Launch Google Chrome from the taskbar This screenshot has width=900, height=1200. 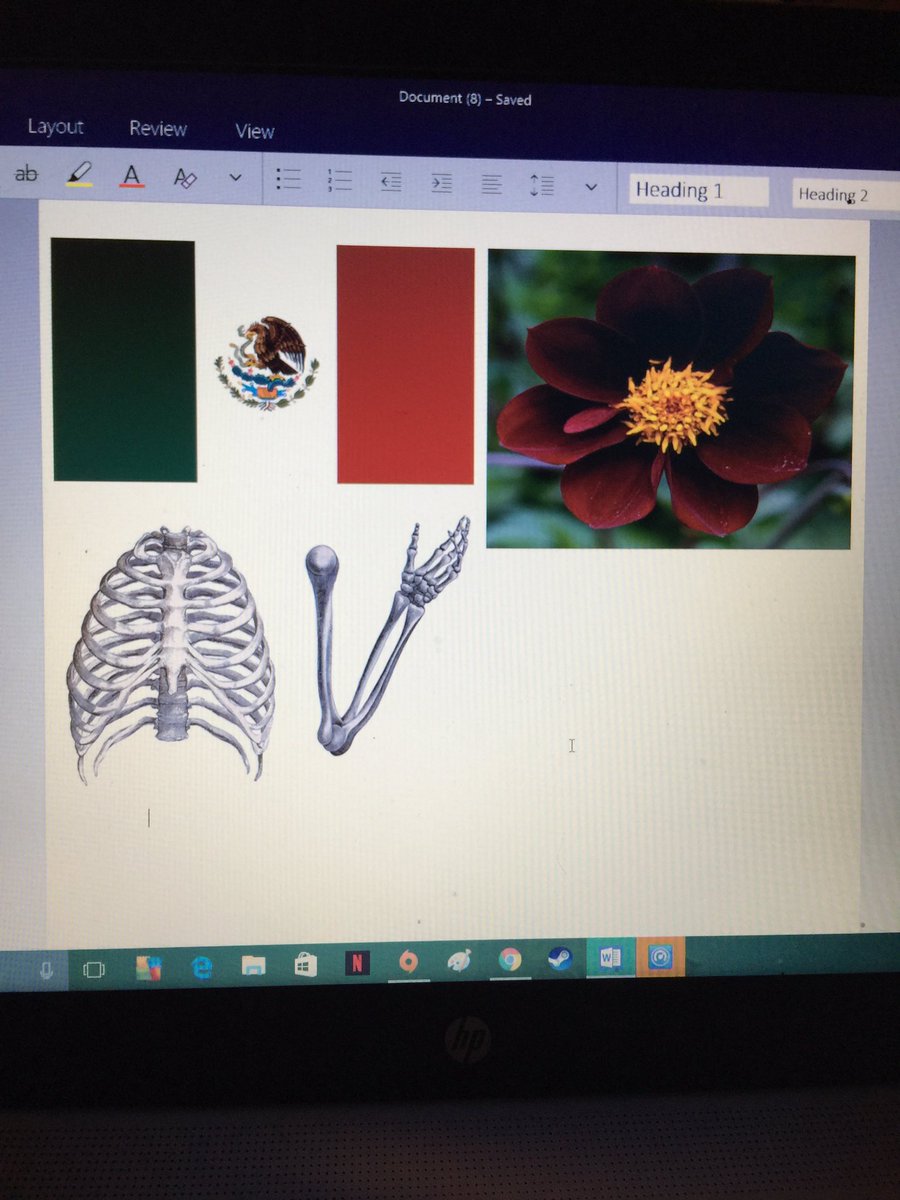click(510, 960)
